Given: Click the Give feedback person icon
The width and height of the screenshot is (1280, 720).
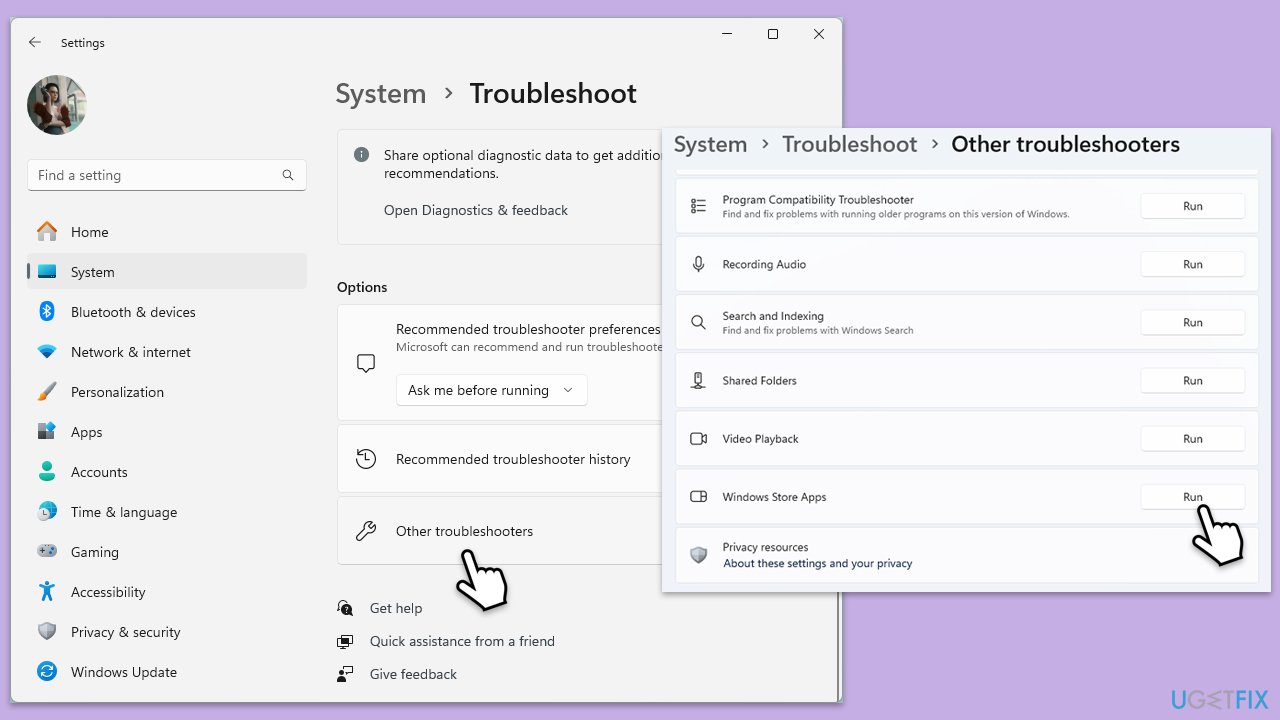Looking at the screenshot, I should coord(345,674).
